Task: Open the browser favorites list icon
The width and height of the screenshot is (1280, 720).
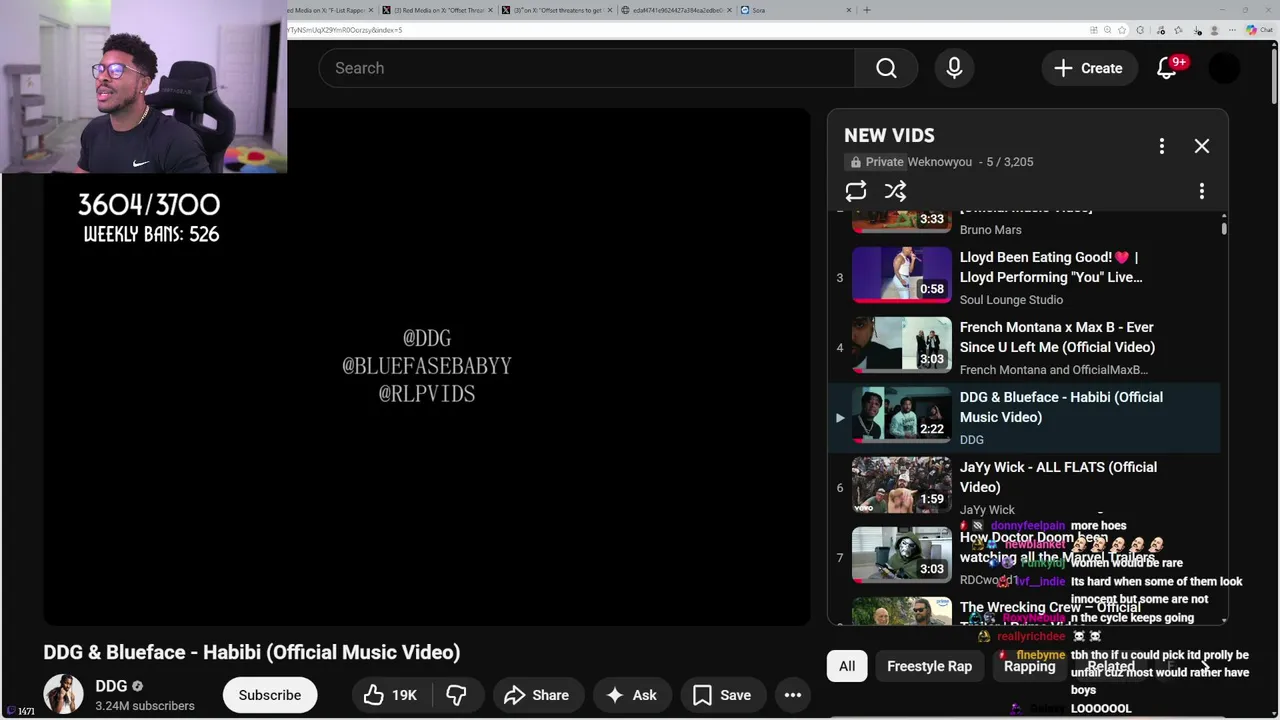Action: coord(1178,30)
